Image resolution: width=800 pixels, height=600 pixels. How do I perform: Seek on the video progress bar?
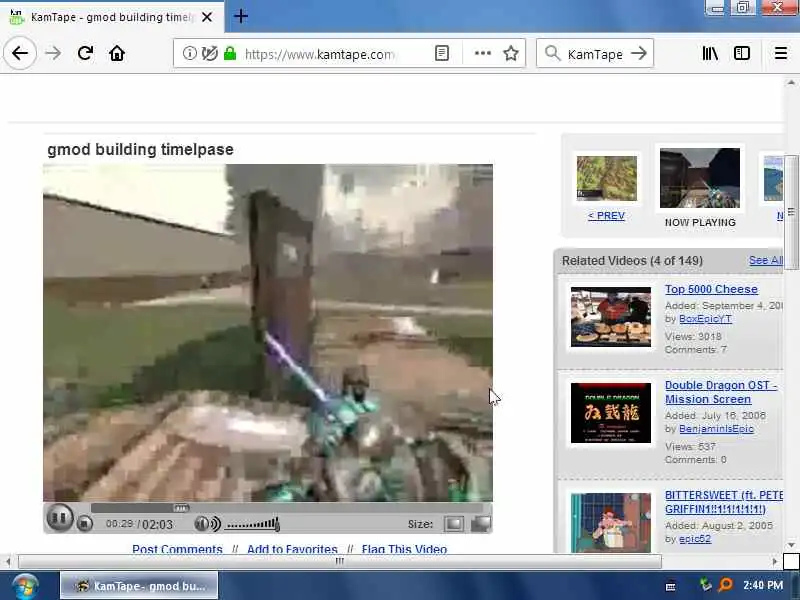click(x=287, y=508)
